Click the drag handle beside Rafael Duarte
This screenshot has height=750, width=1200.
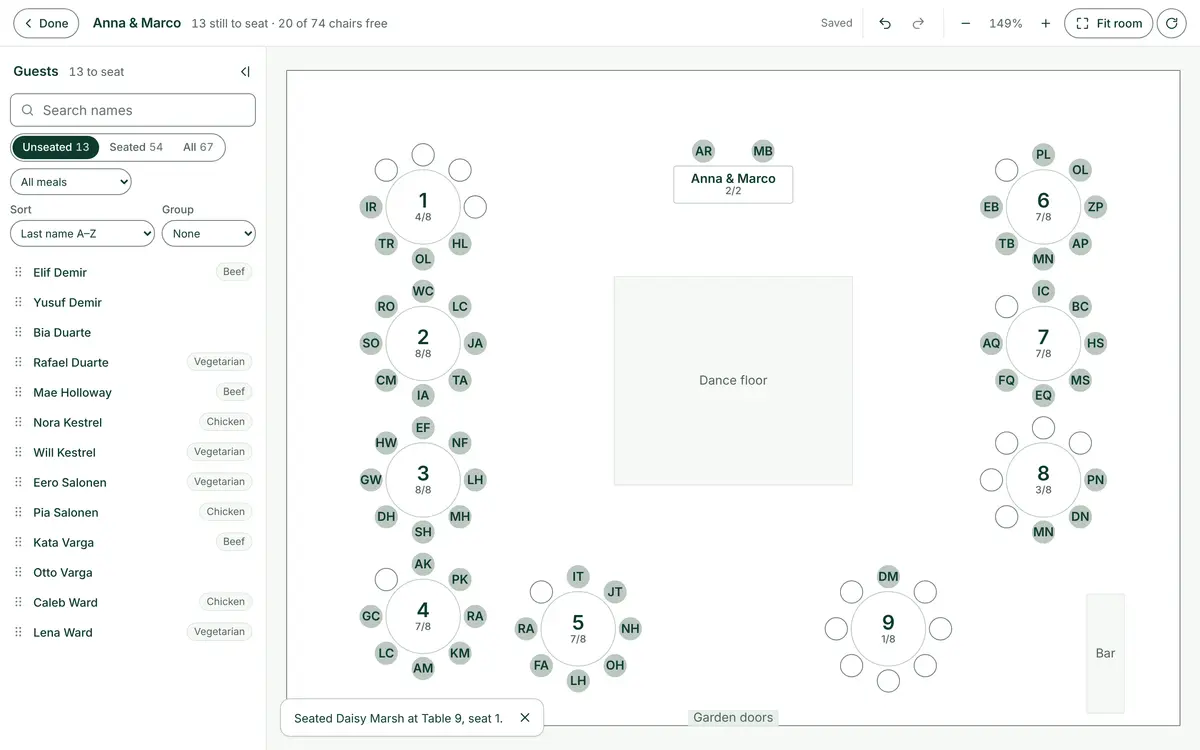pyautogui.click(x=17, y=362)
